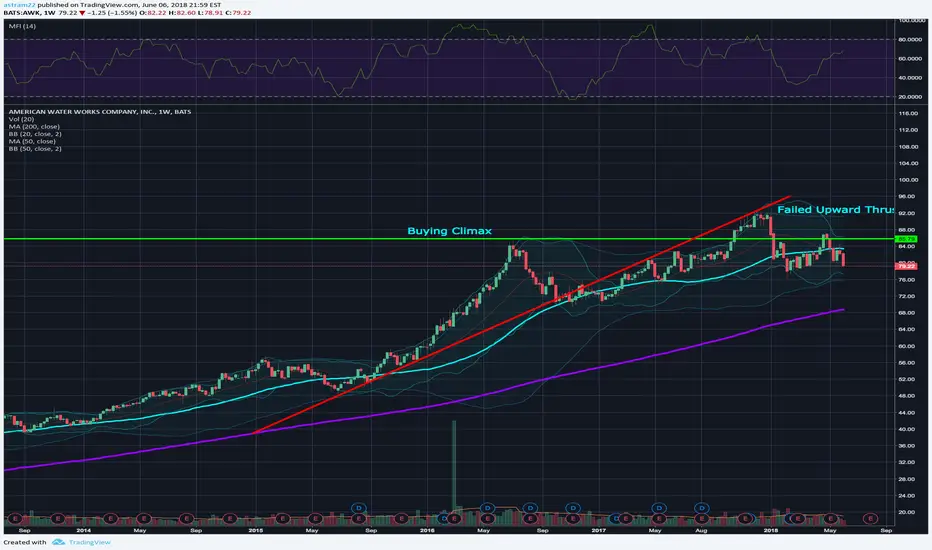Click the E earnings marker above May 2018
This screenshot has width=932, height=550.
tap(831, 518)
